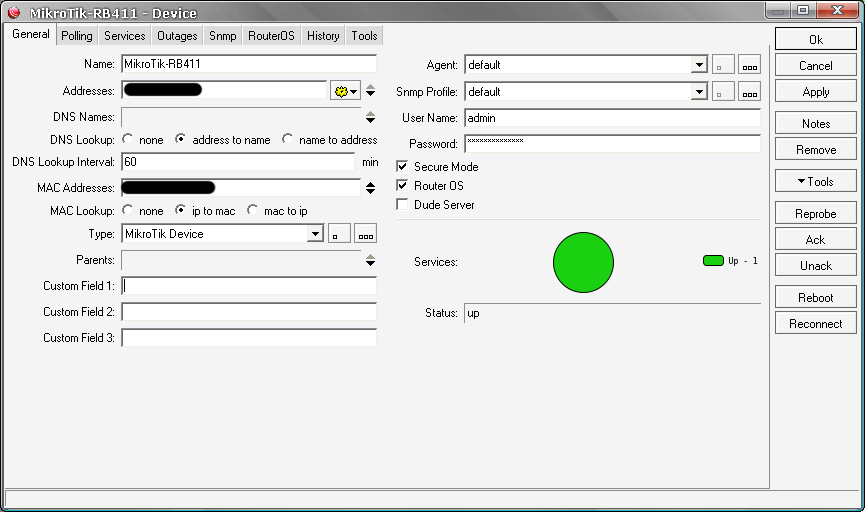Click the Unack button
This screenshot has height=512, width=865.
(815, 265)
